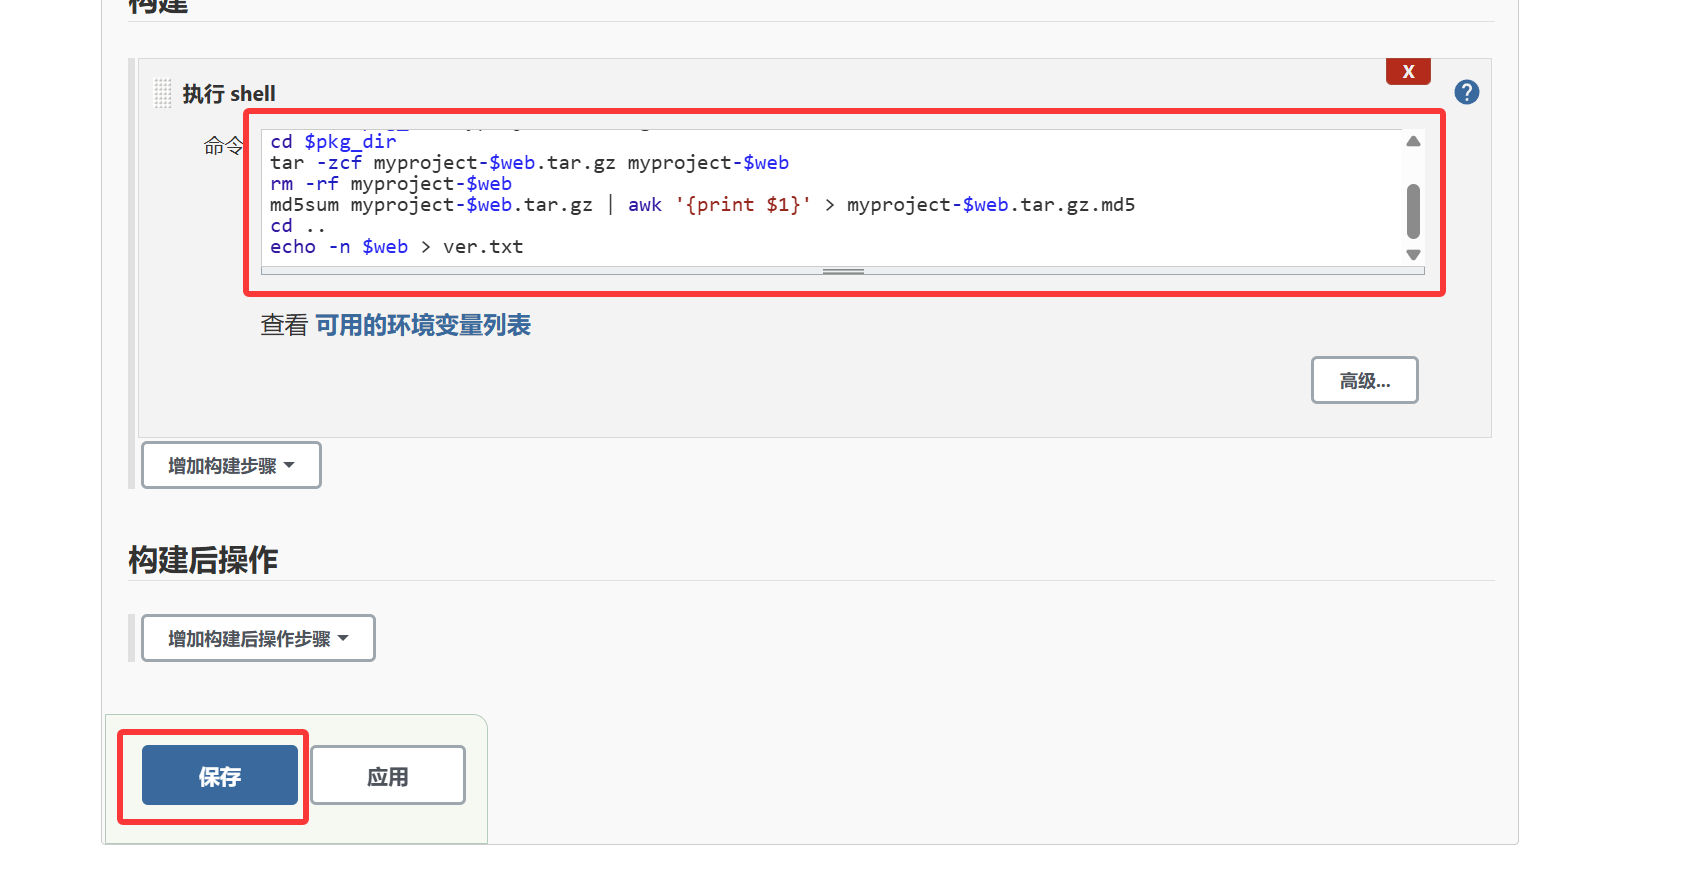Image resolution: width=1692 pixels, height=882 pixels.
Task: Click the line beginning 'md5sum myproject-$web.tar.gz'
Action: click(702, 205)
